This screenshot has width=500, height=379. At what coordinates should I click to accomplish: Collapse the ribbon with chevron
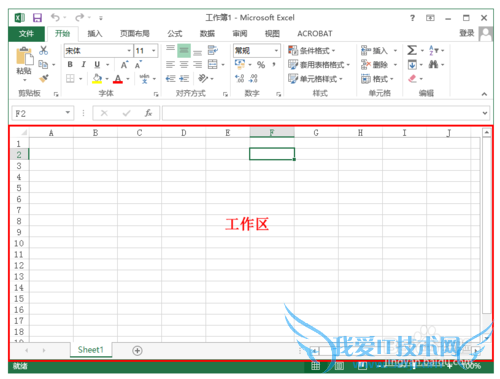484,94
